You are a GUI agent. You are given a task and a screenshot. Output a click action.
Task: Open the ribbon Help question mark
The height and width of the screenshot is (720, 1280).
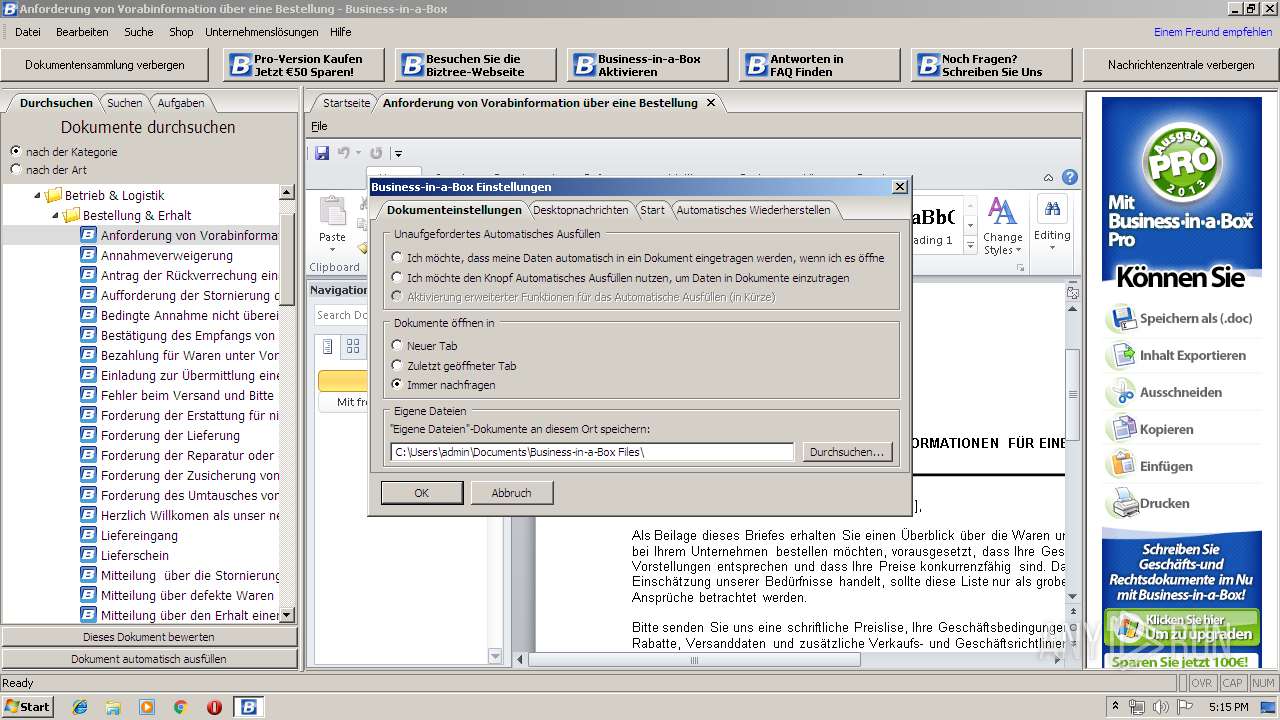pyautogui.click(x=1070, y=178)
